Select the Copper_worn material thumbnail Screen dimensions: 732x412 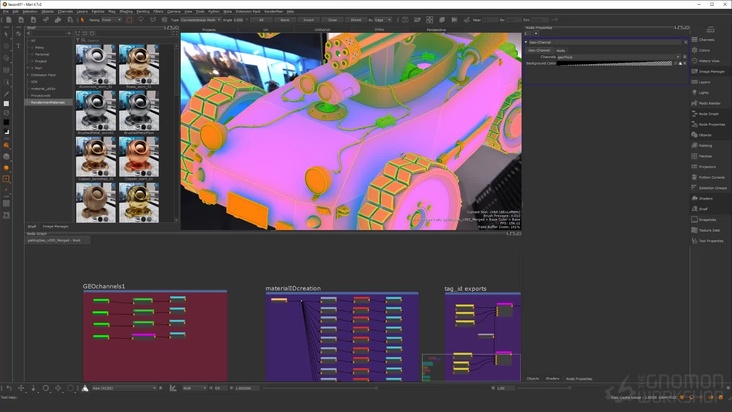point(138,154)
